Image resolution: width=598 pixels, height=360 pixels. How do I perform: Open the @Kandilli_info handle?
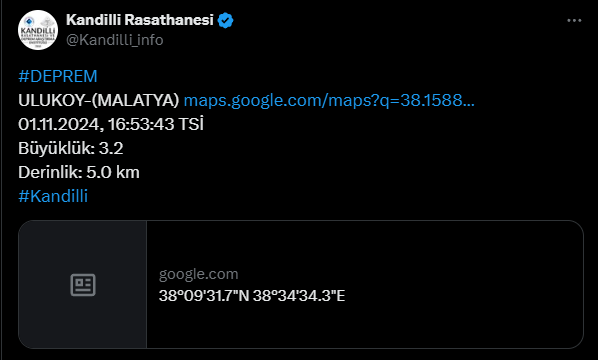[115, 40]
